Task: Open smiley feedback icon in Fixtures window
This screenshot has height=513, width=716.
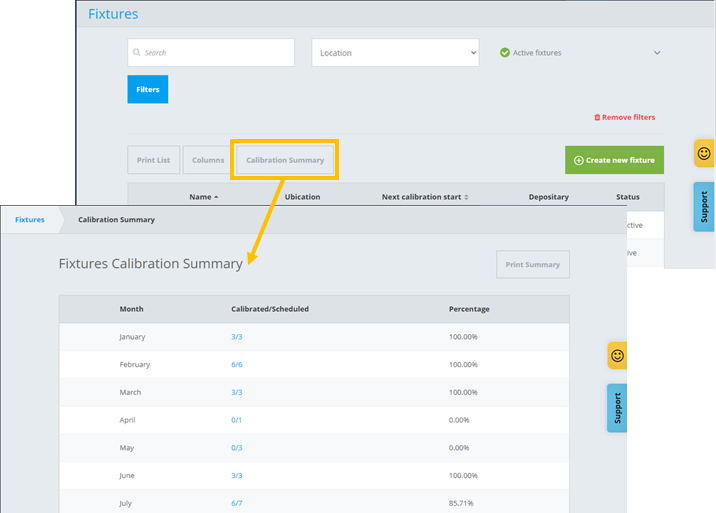Action: click(x=704, y=153)
